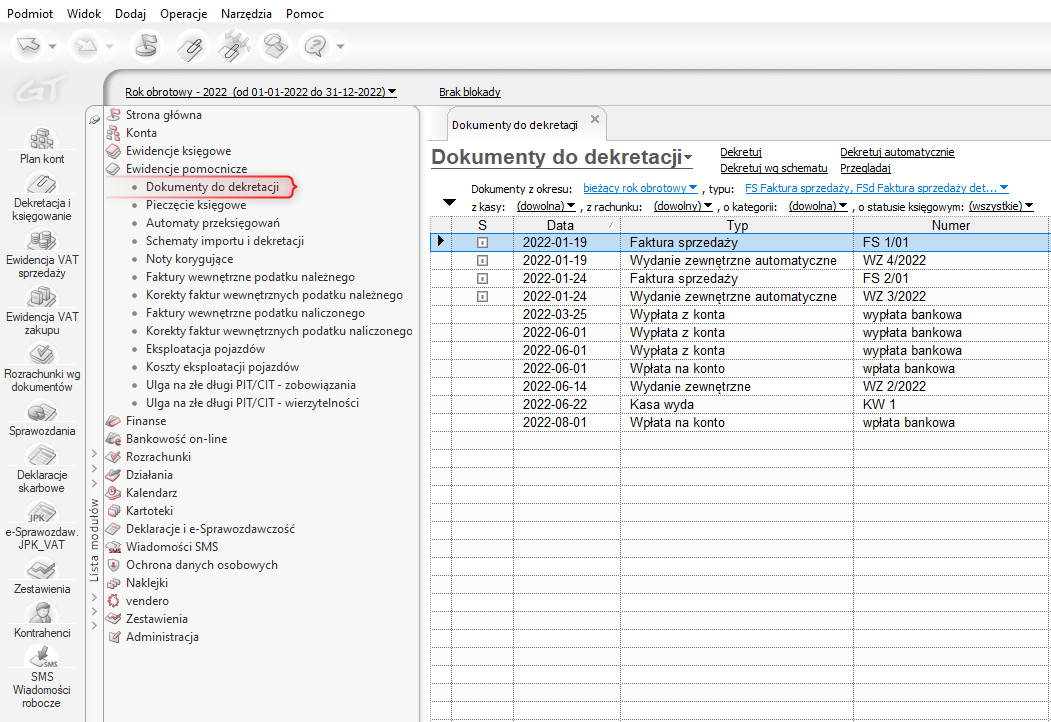
Task: Click status marker on FS 1/01 row
Action: click(482, 242)
